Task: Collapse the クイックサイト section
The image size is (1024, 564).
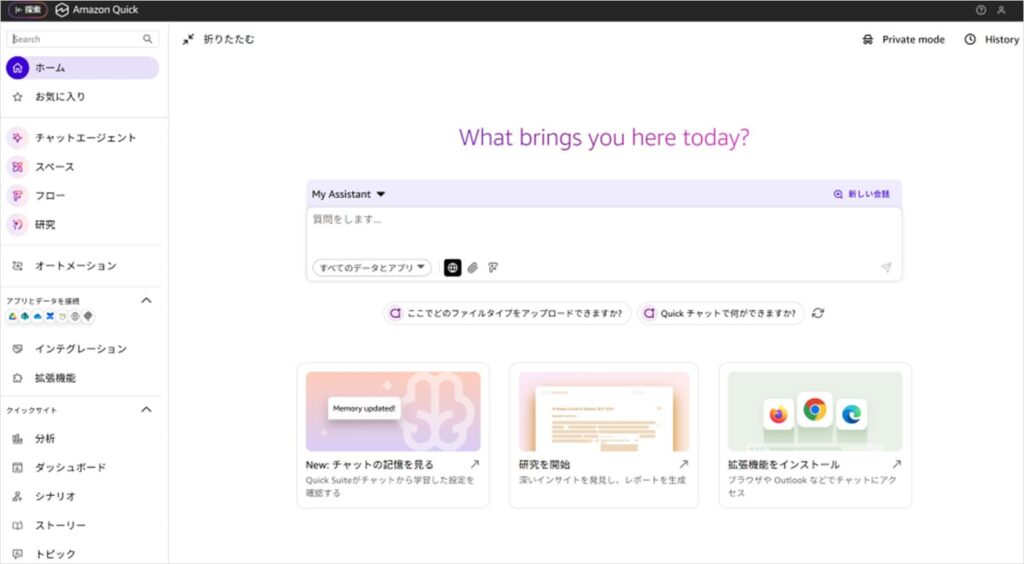Action: pyautogui.click(x=146, y=410)
